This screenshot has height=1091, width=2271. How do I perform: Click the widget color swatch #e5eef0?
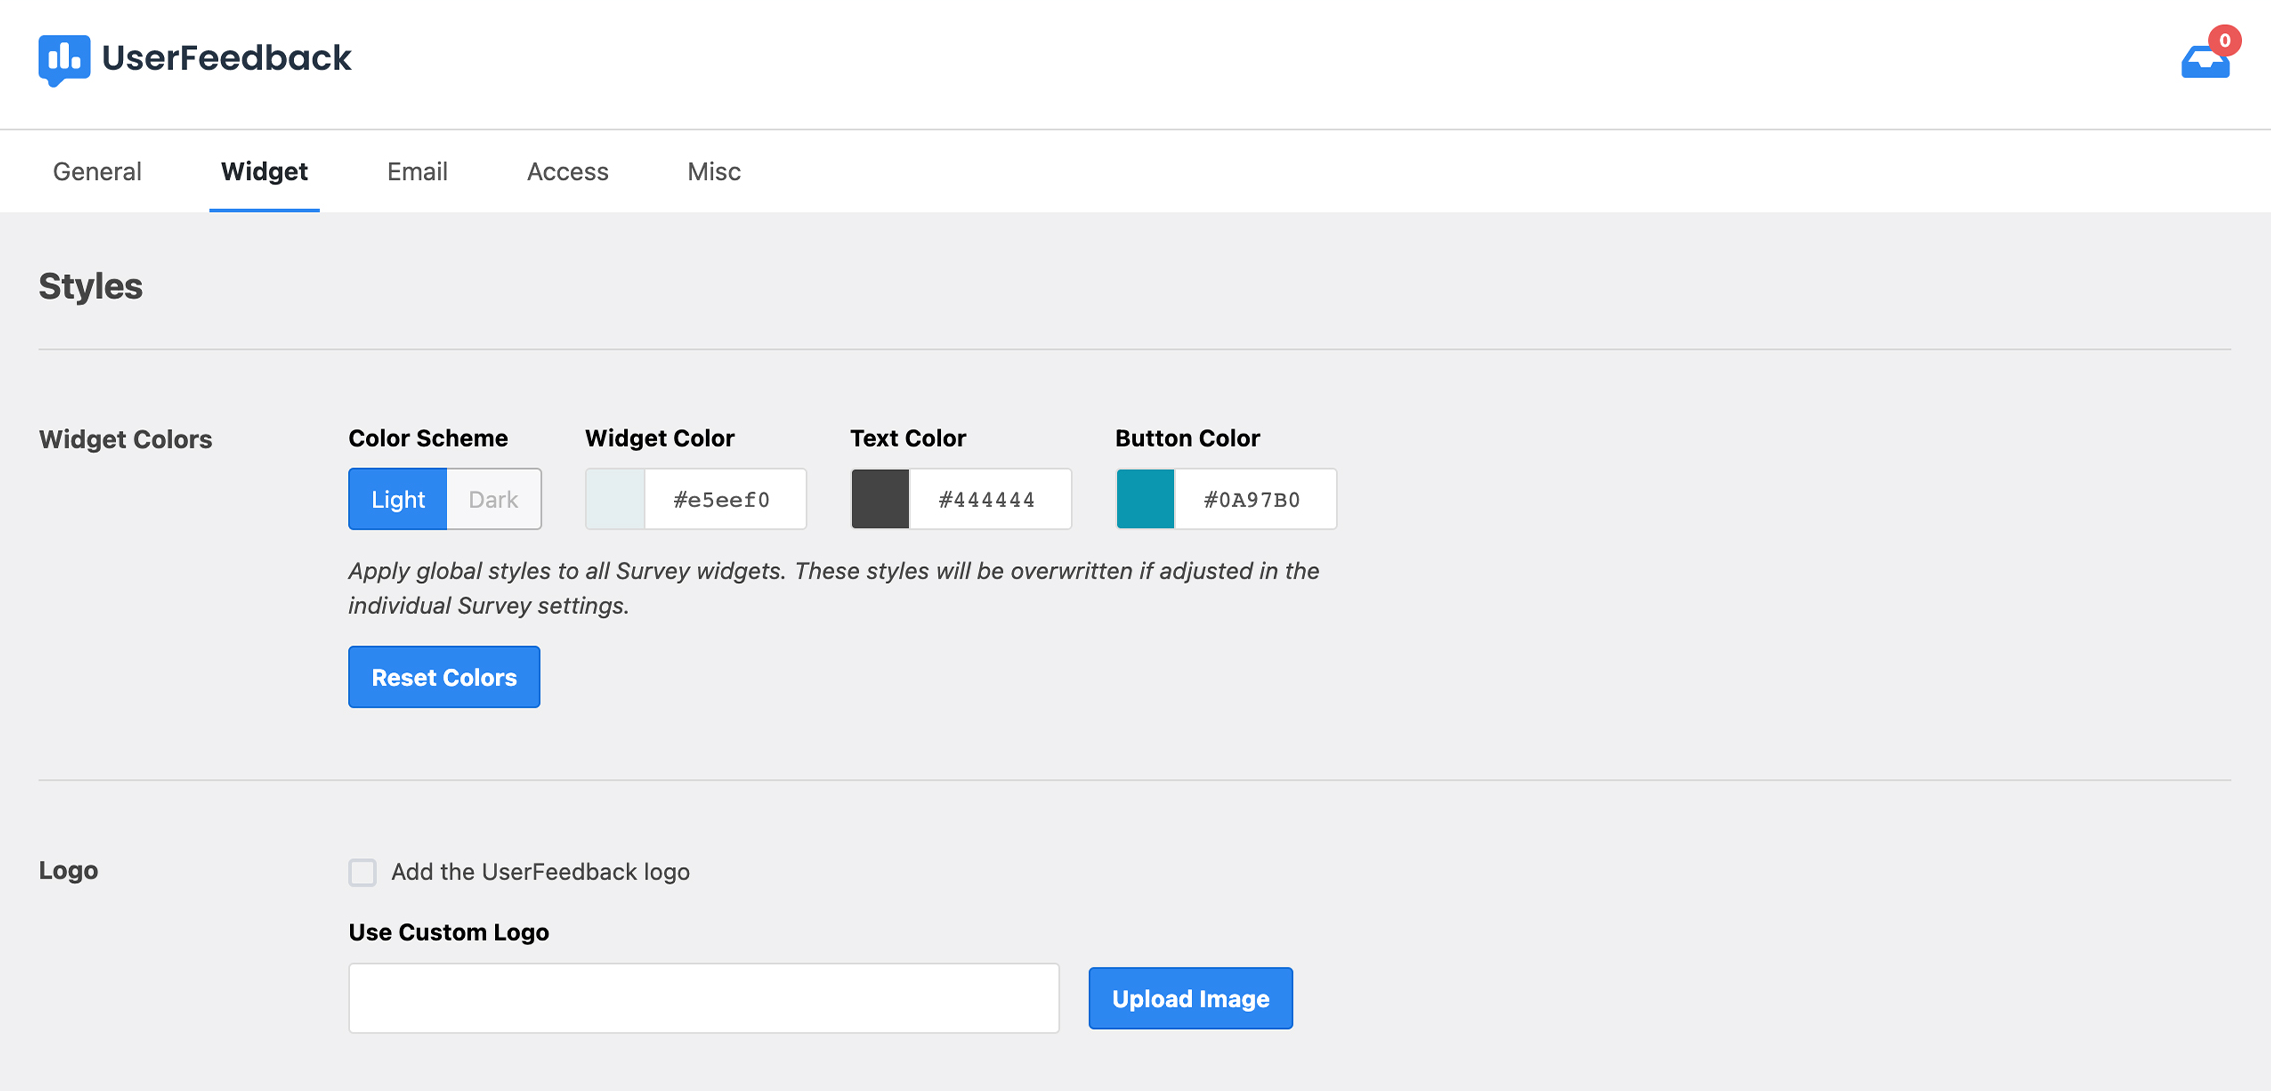pyautogui.click(x=616, y=498)
